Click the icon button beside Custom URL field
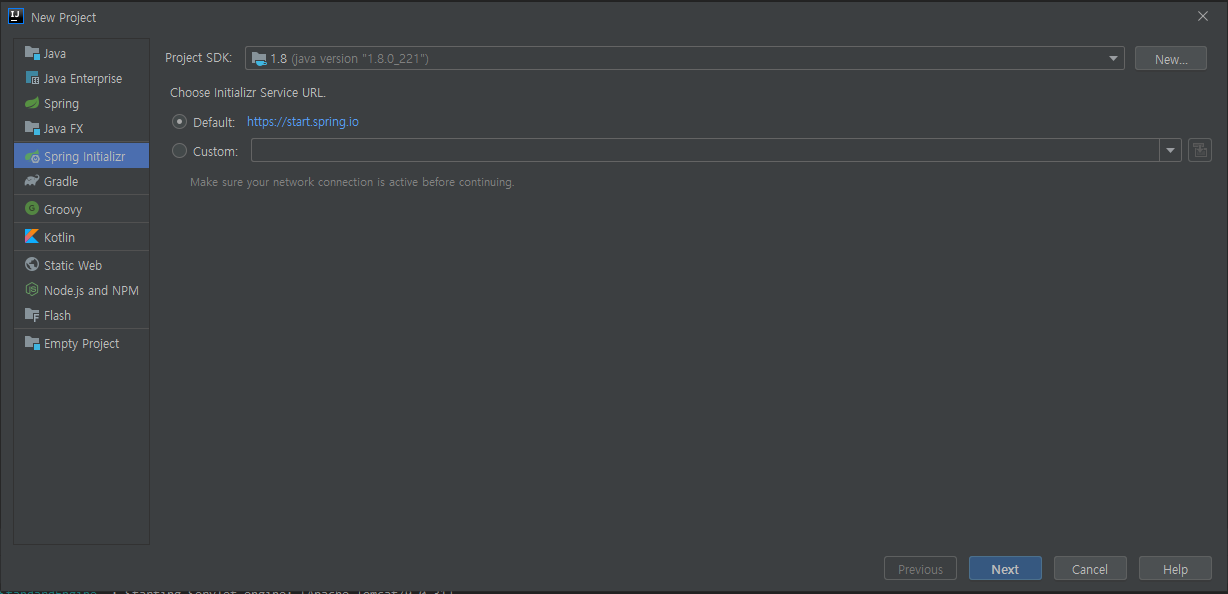This screenshot has width=1228, height=594. (1199, 151)
